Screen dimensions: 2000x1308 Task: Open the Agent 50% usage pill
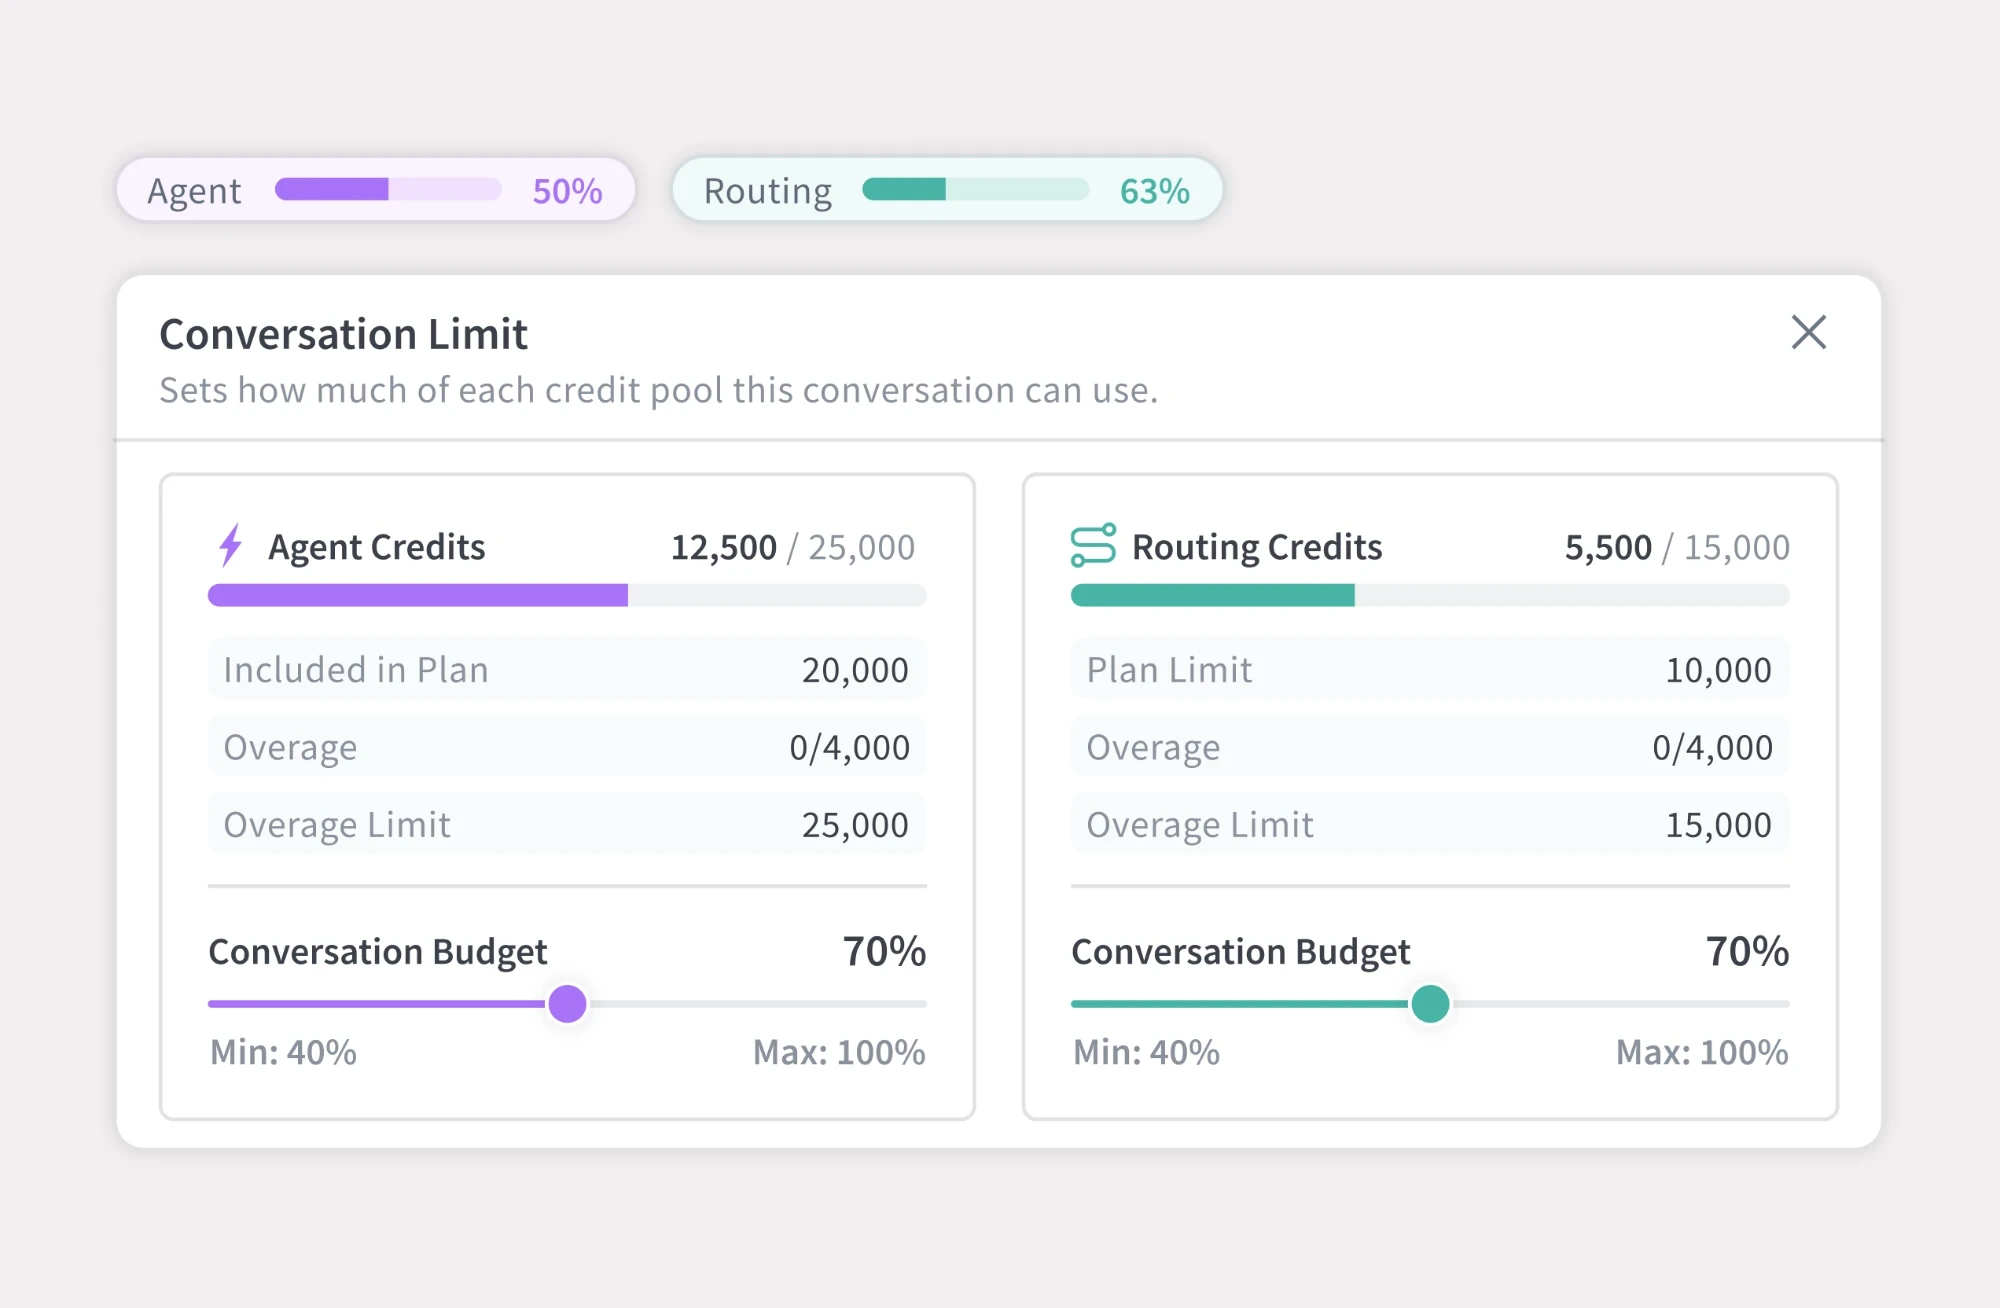click(376, 189)
